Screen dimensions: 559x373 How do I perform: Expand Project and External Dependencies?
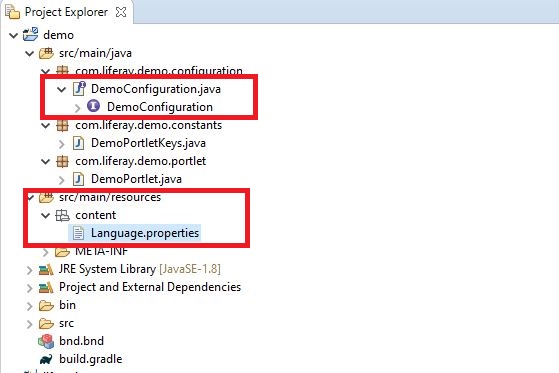pos(30,288)
